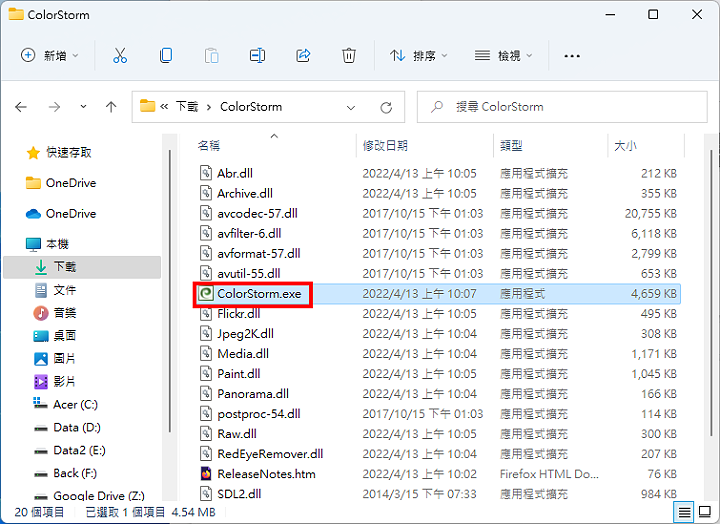Switch to large thumbnails view icon
Screen dimensions: 720x524
(x=705, y=512)
